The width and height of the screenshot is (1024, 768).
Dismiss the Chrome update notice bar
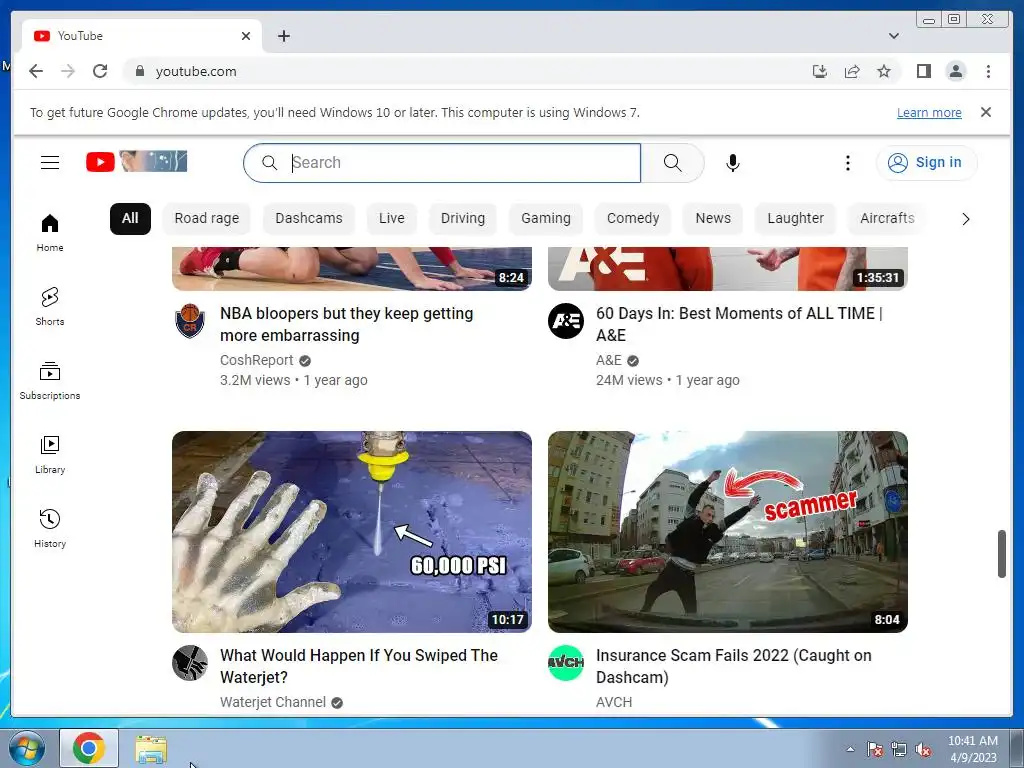click(986, 112)
